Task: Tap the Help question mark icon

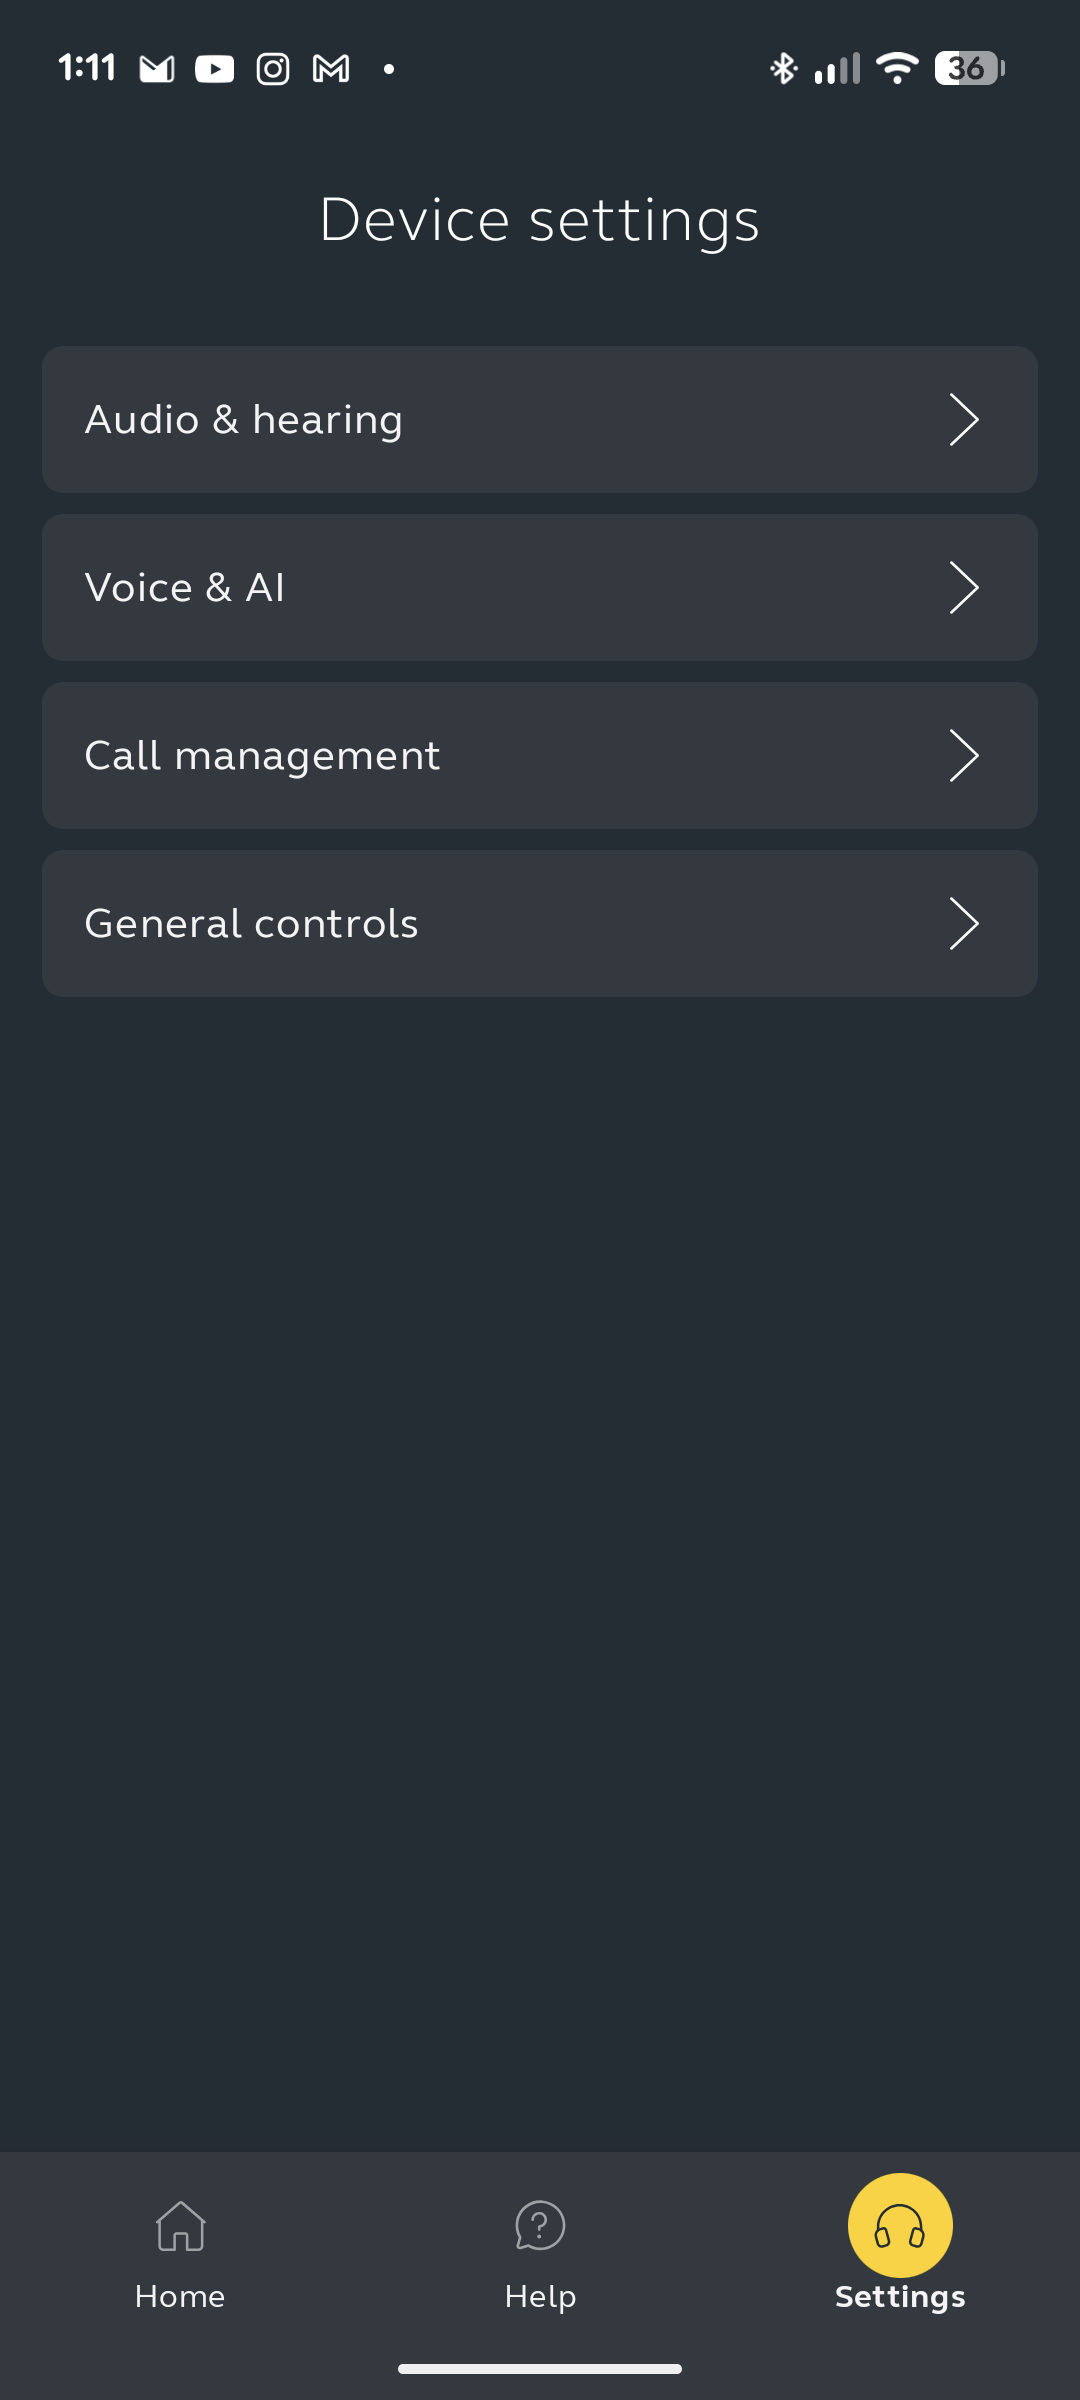Action: point(540,2225)
